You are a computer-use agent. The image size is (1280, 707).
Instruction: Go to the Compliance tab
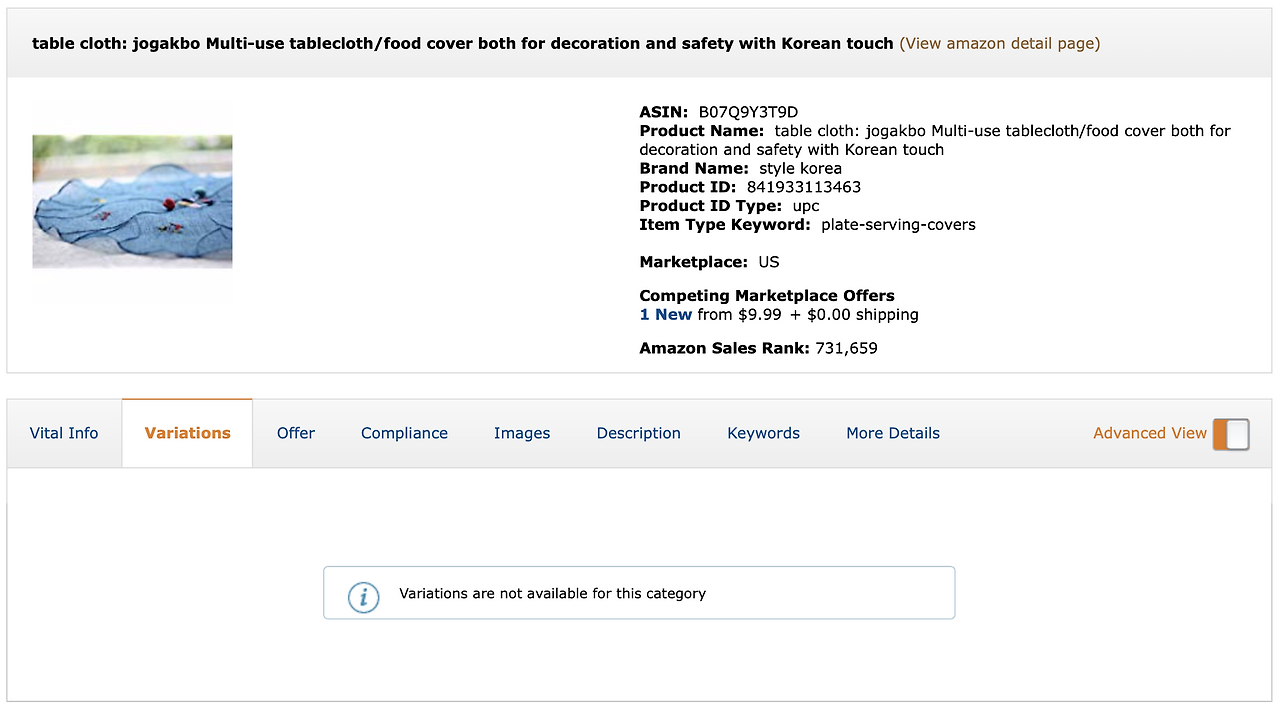tap(404, 433)
